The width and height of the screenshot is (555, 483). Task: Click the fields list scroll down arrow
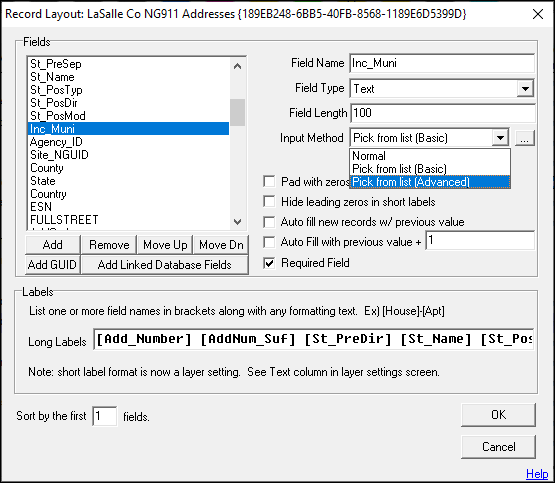[238, 222]
